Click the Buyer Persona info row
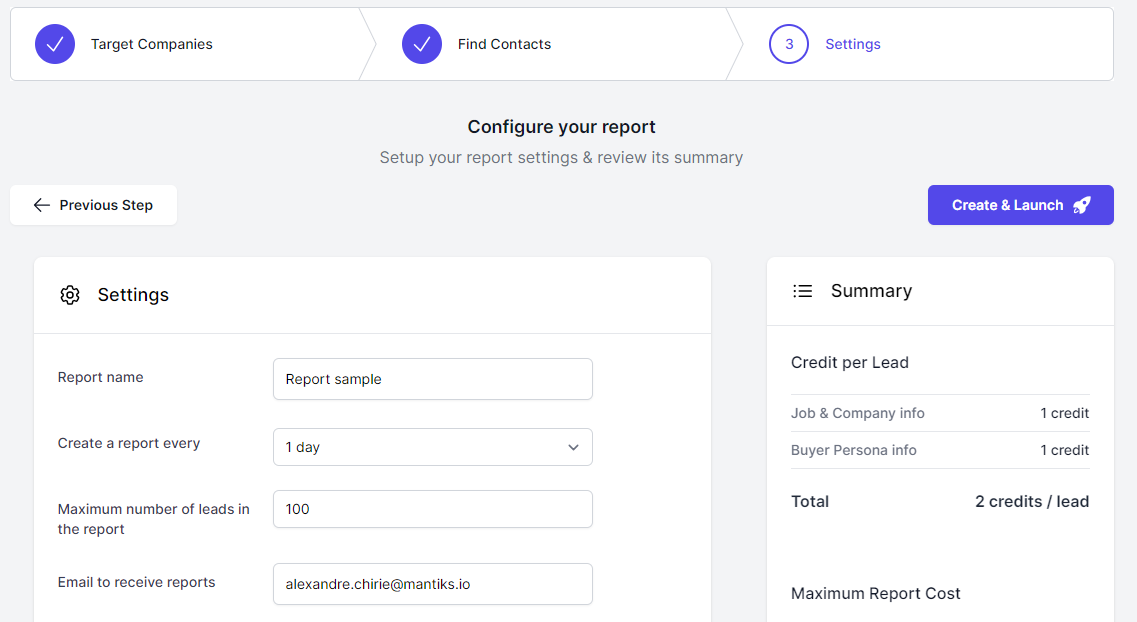The image size is (1137, 622). (x=939, y=450)
